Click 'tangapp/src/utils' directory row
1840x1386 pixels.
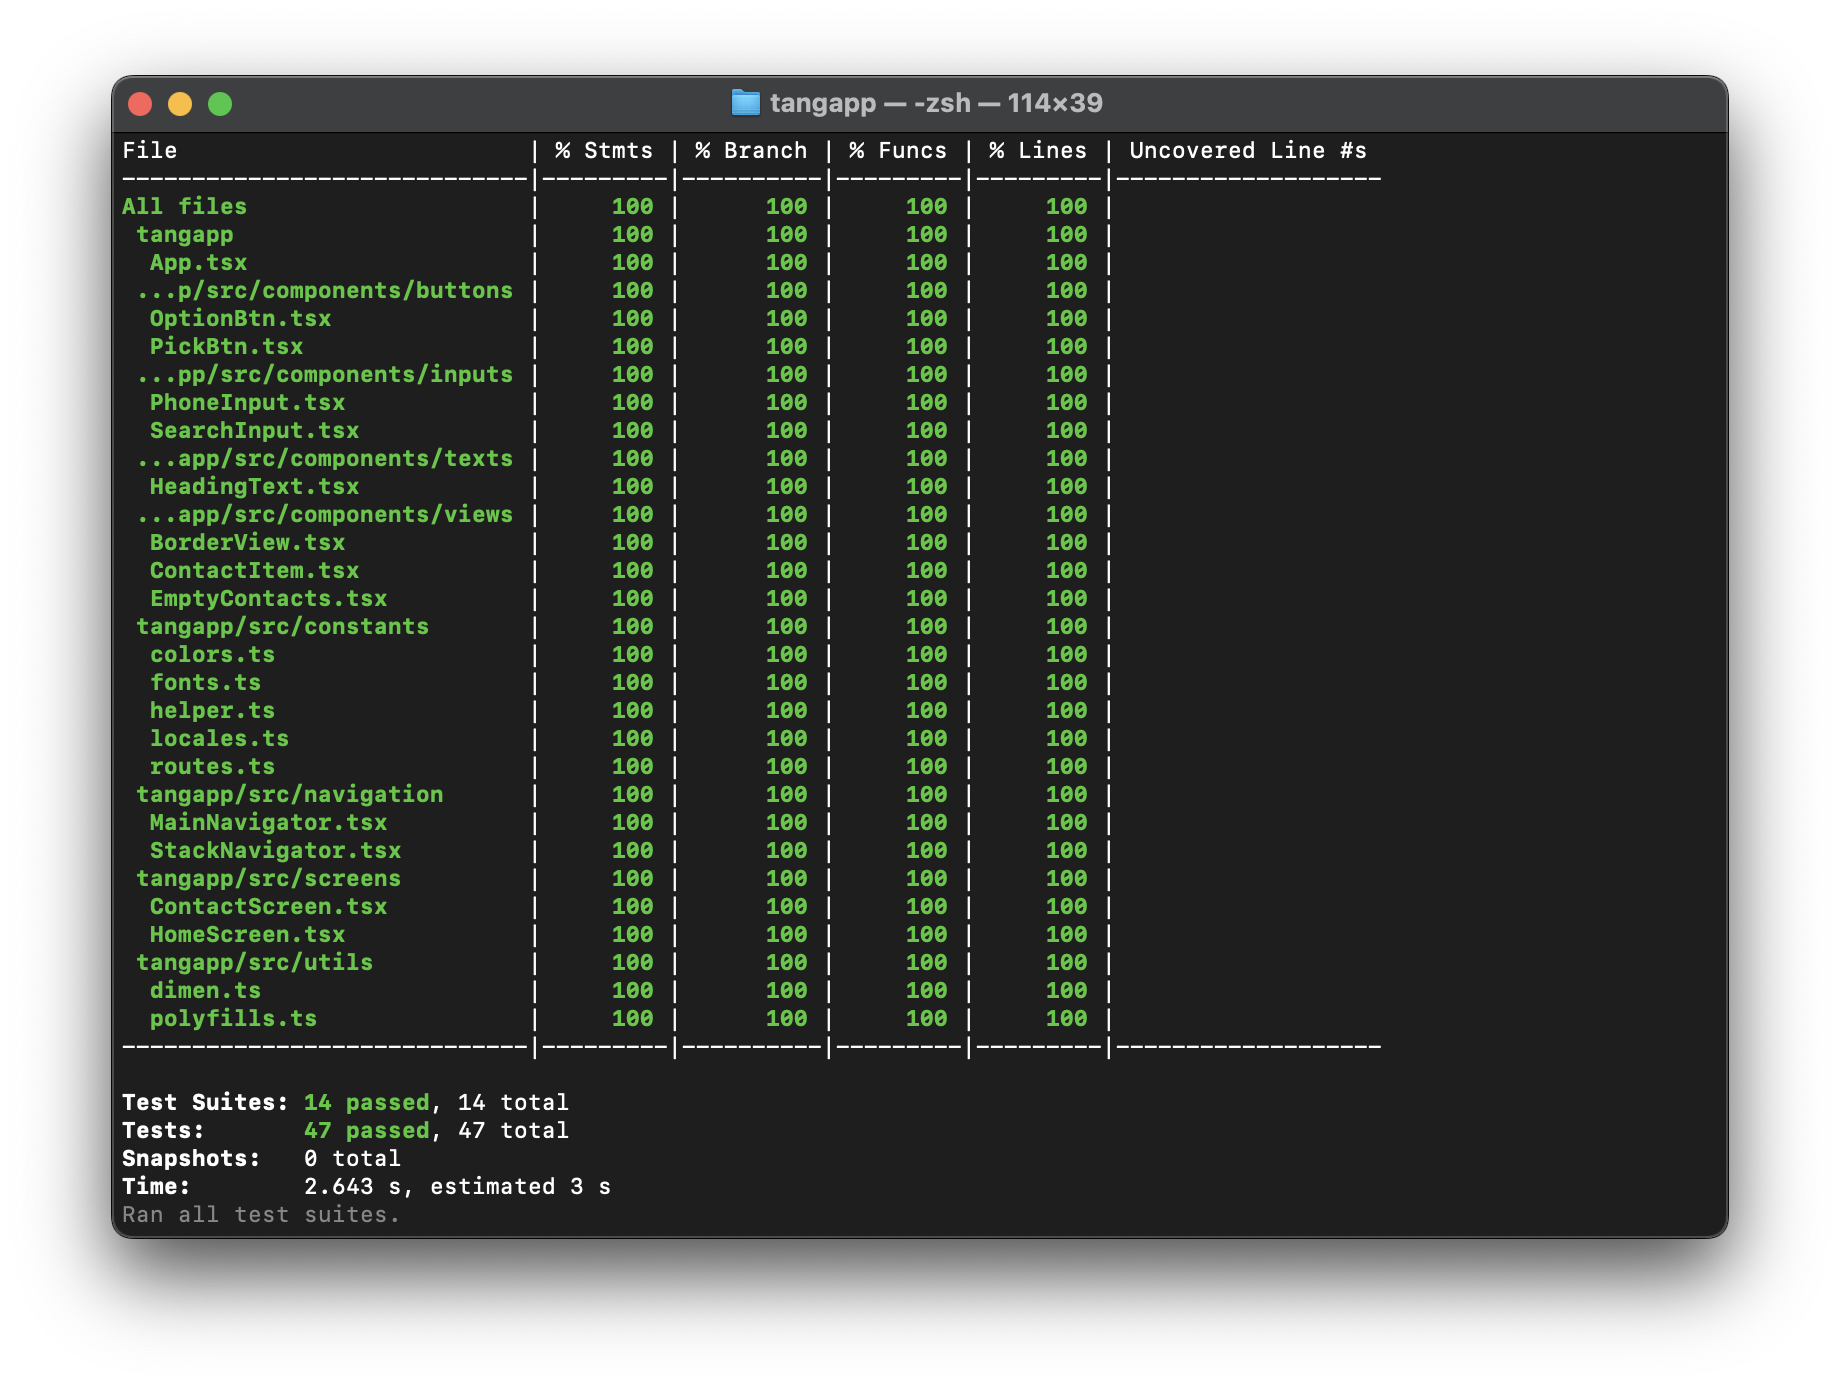pyautogui.click(x=255, y=963)
